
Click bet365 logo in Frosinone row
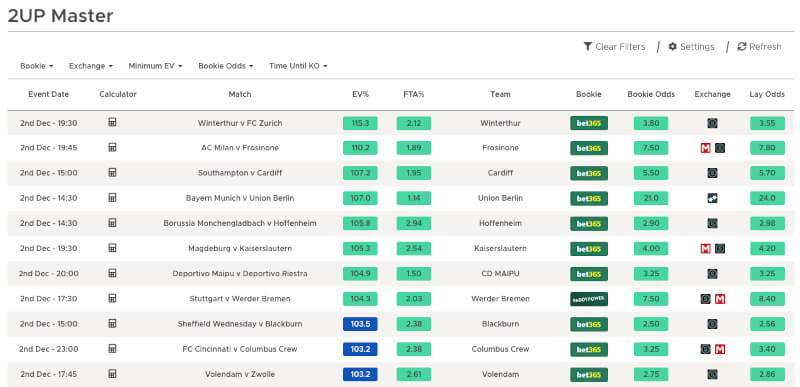coord(589,148)
